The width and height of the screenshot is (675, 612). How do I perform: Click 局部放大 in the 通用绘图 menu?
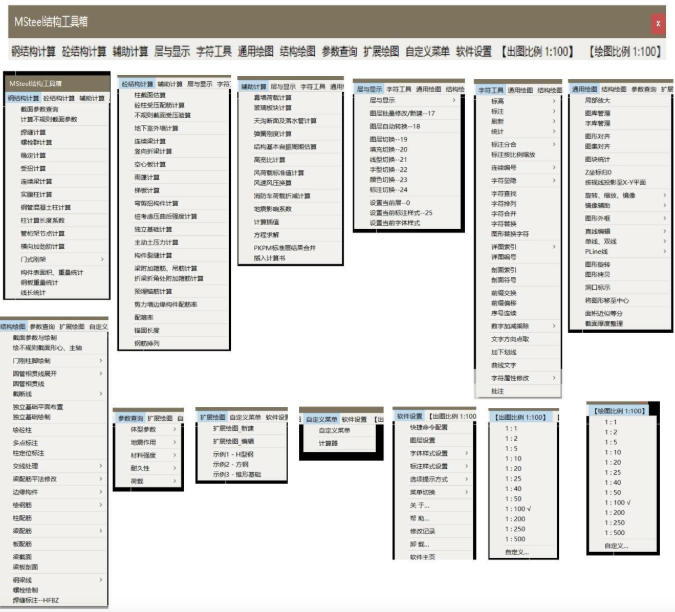(x=597, y=101)
